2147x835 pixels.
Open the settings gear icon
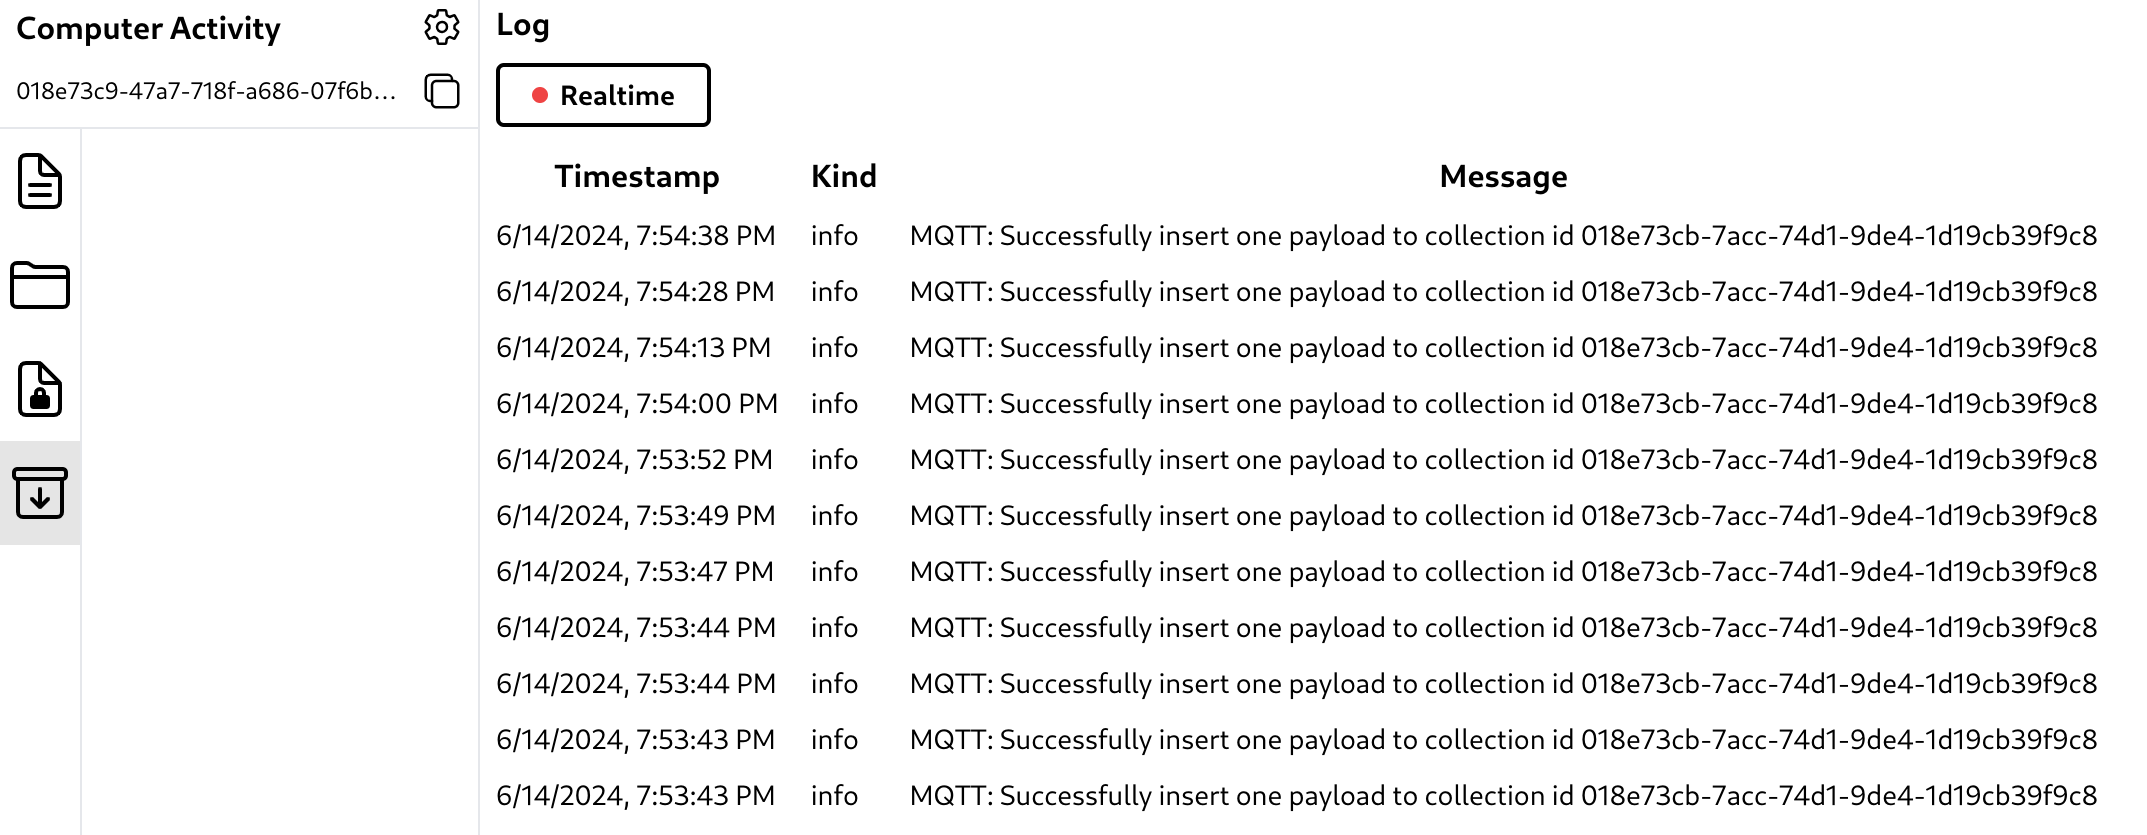pyautogui.click(x=441, y=28)
